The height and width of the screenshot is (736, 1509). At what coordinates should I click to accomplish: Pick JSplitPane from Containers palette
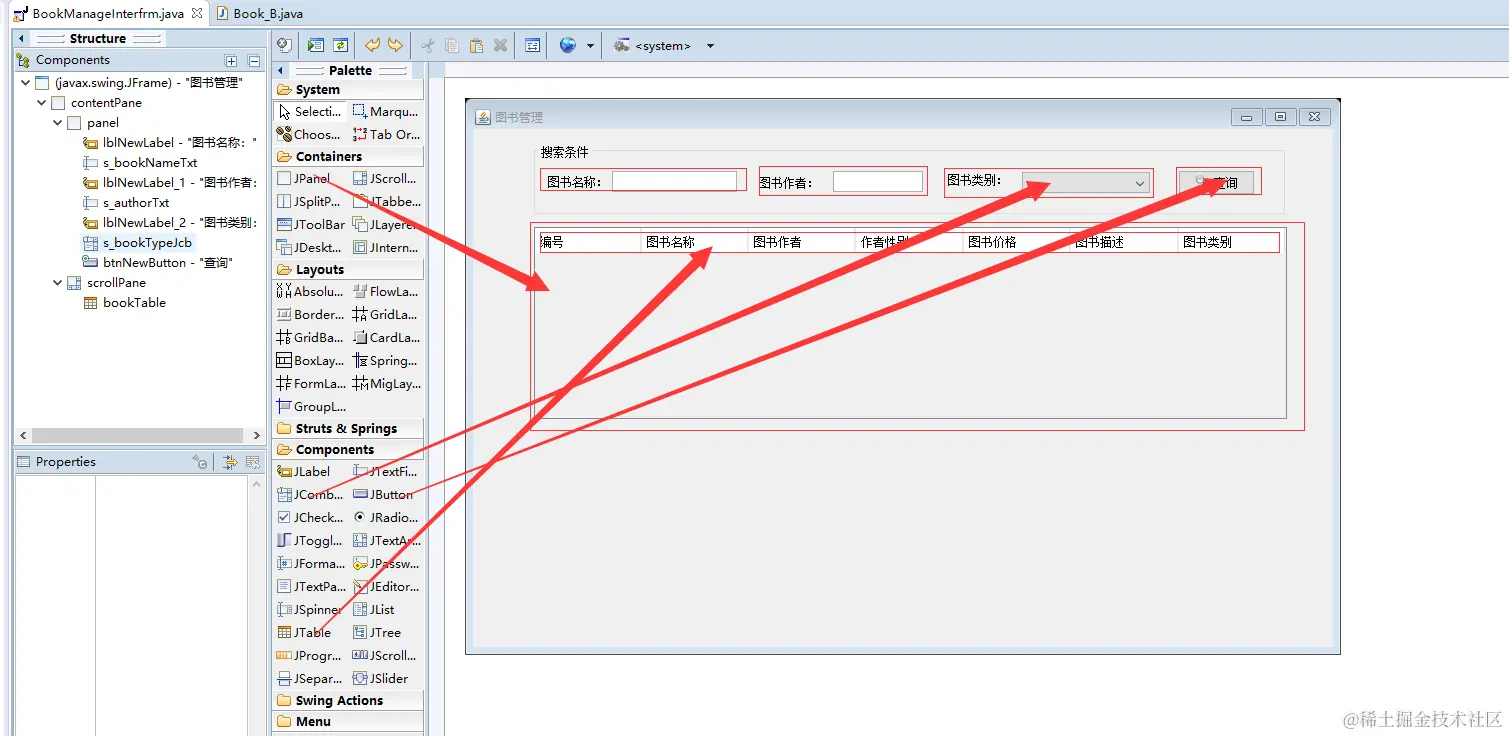[x=309, y=202]
